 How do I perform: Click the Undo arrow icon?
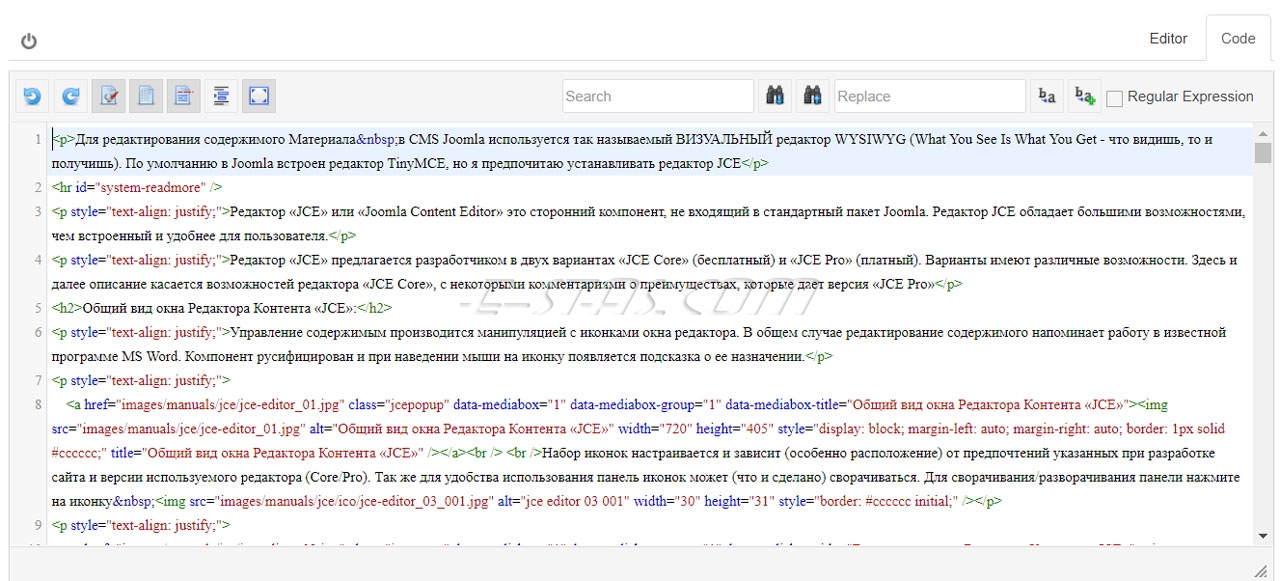pos(32,96)
